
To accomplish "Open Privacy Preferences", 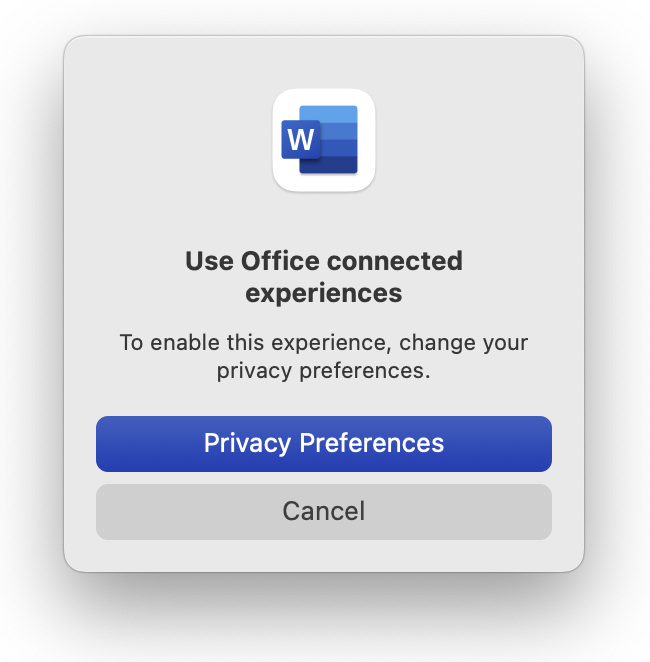I will tap(324, 443).
